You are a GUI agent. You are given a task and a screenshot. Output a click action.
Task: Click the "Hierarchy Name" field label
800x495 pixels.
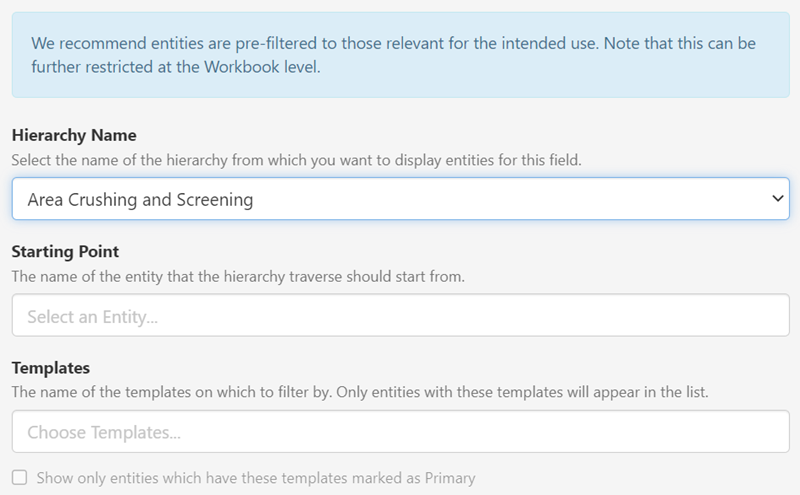(74, 135)
